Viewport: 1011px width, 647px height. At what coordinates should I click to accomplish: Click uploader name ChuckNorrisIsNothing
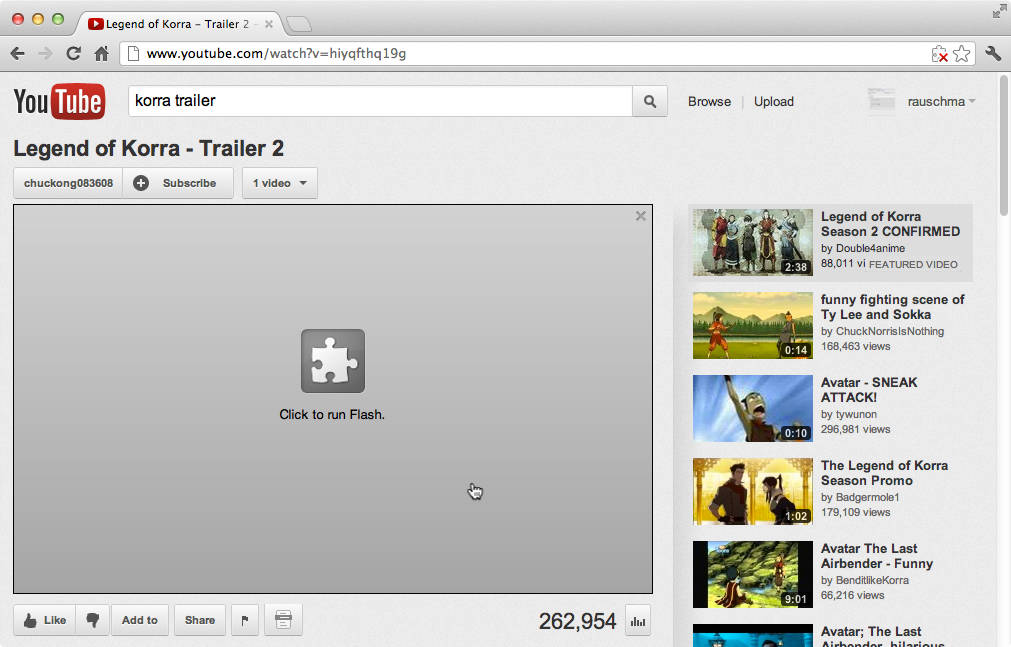[890, 331]
